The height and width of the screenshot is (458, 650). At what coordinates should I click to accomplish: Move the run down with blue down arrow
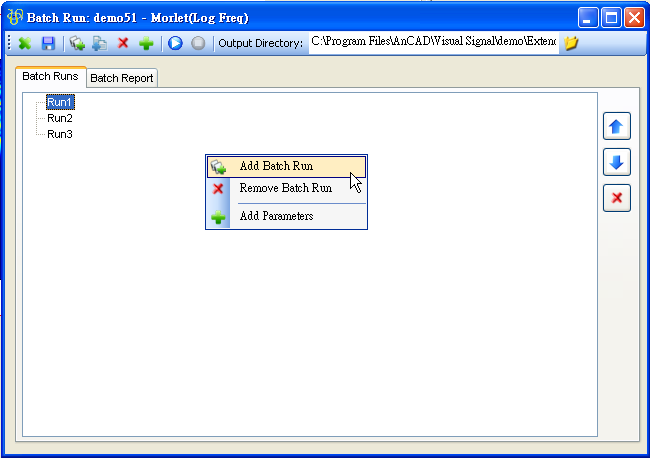[x=617, y=162]
